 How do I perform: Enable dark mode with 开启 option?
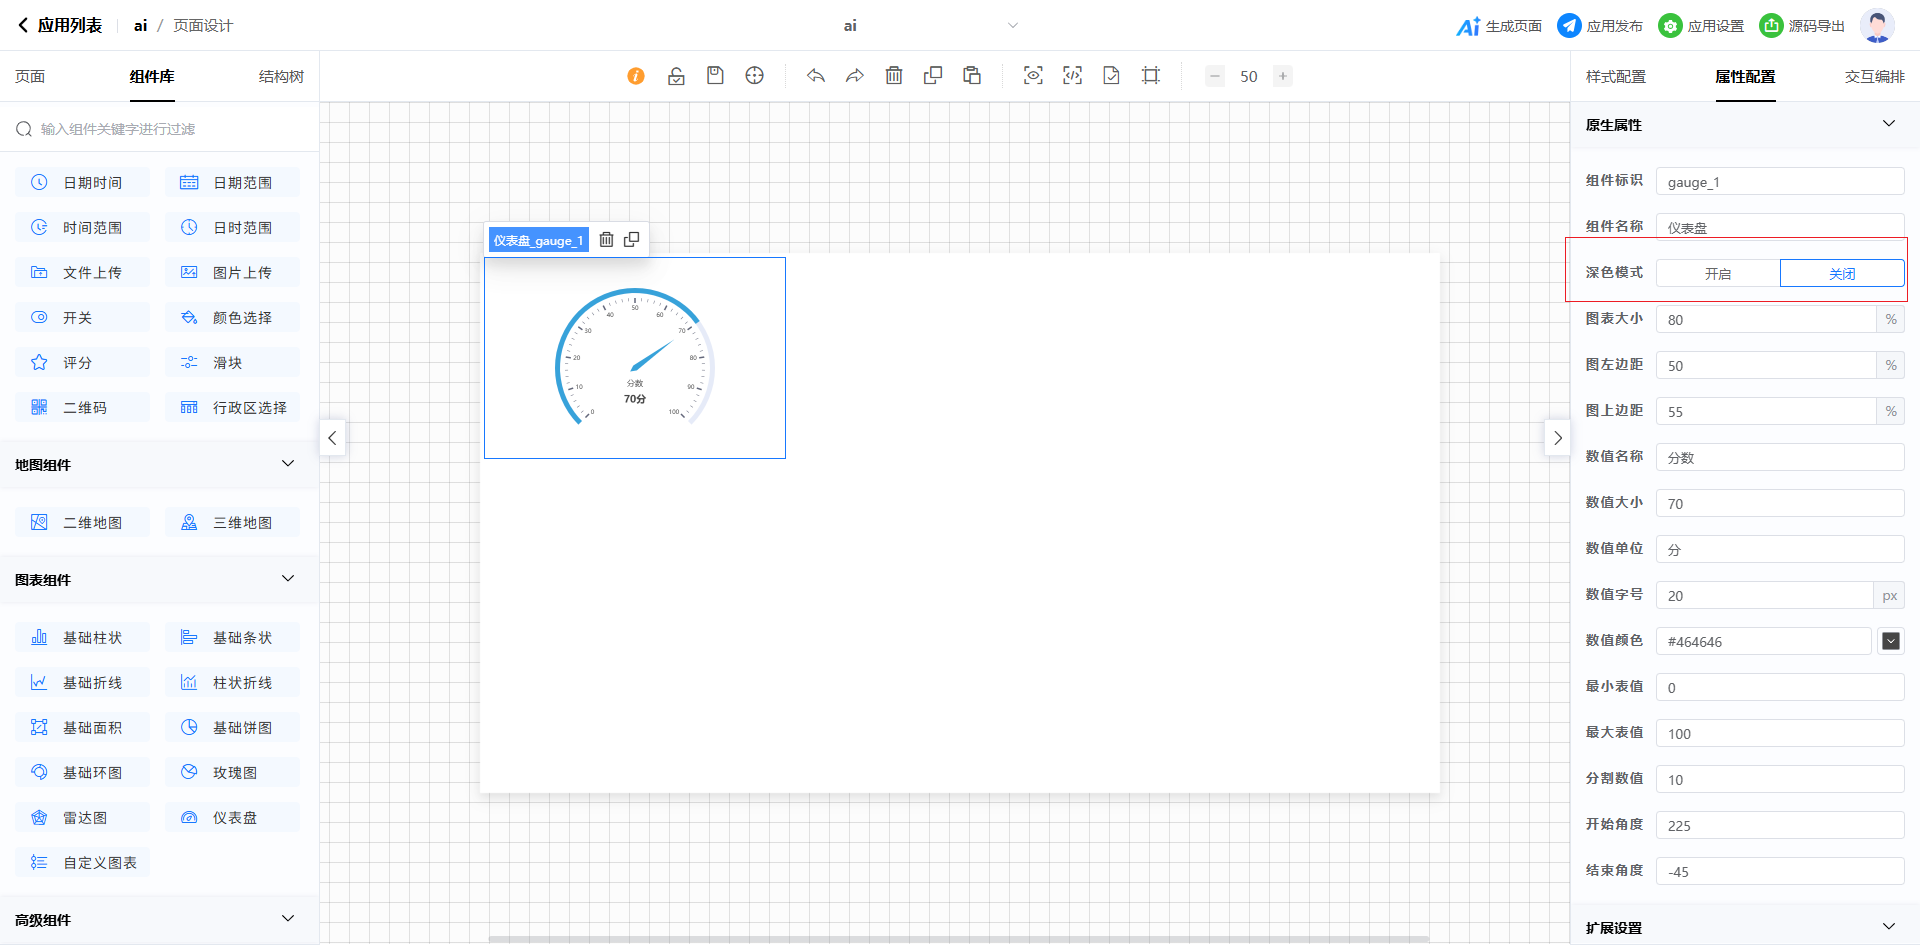click(x=1717, y=273)
